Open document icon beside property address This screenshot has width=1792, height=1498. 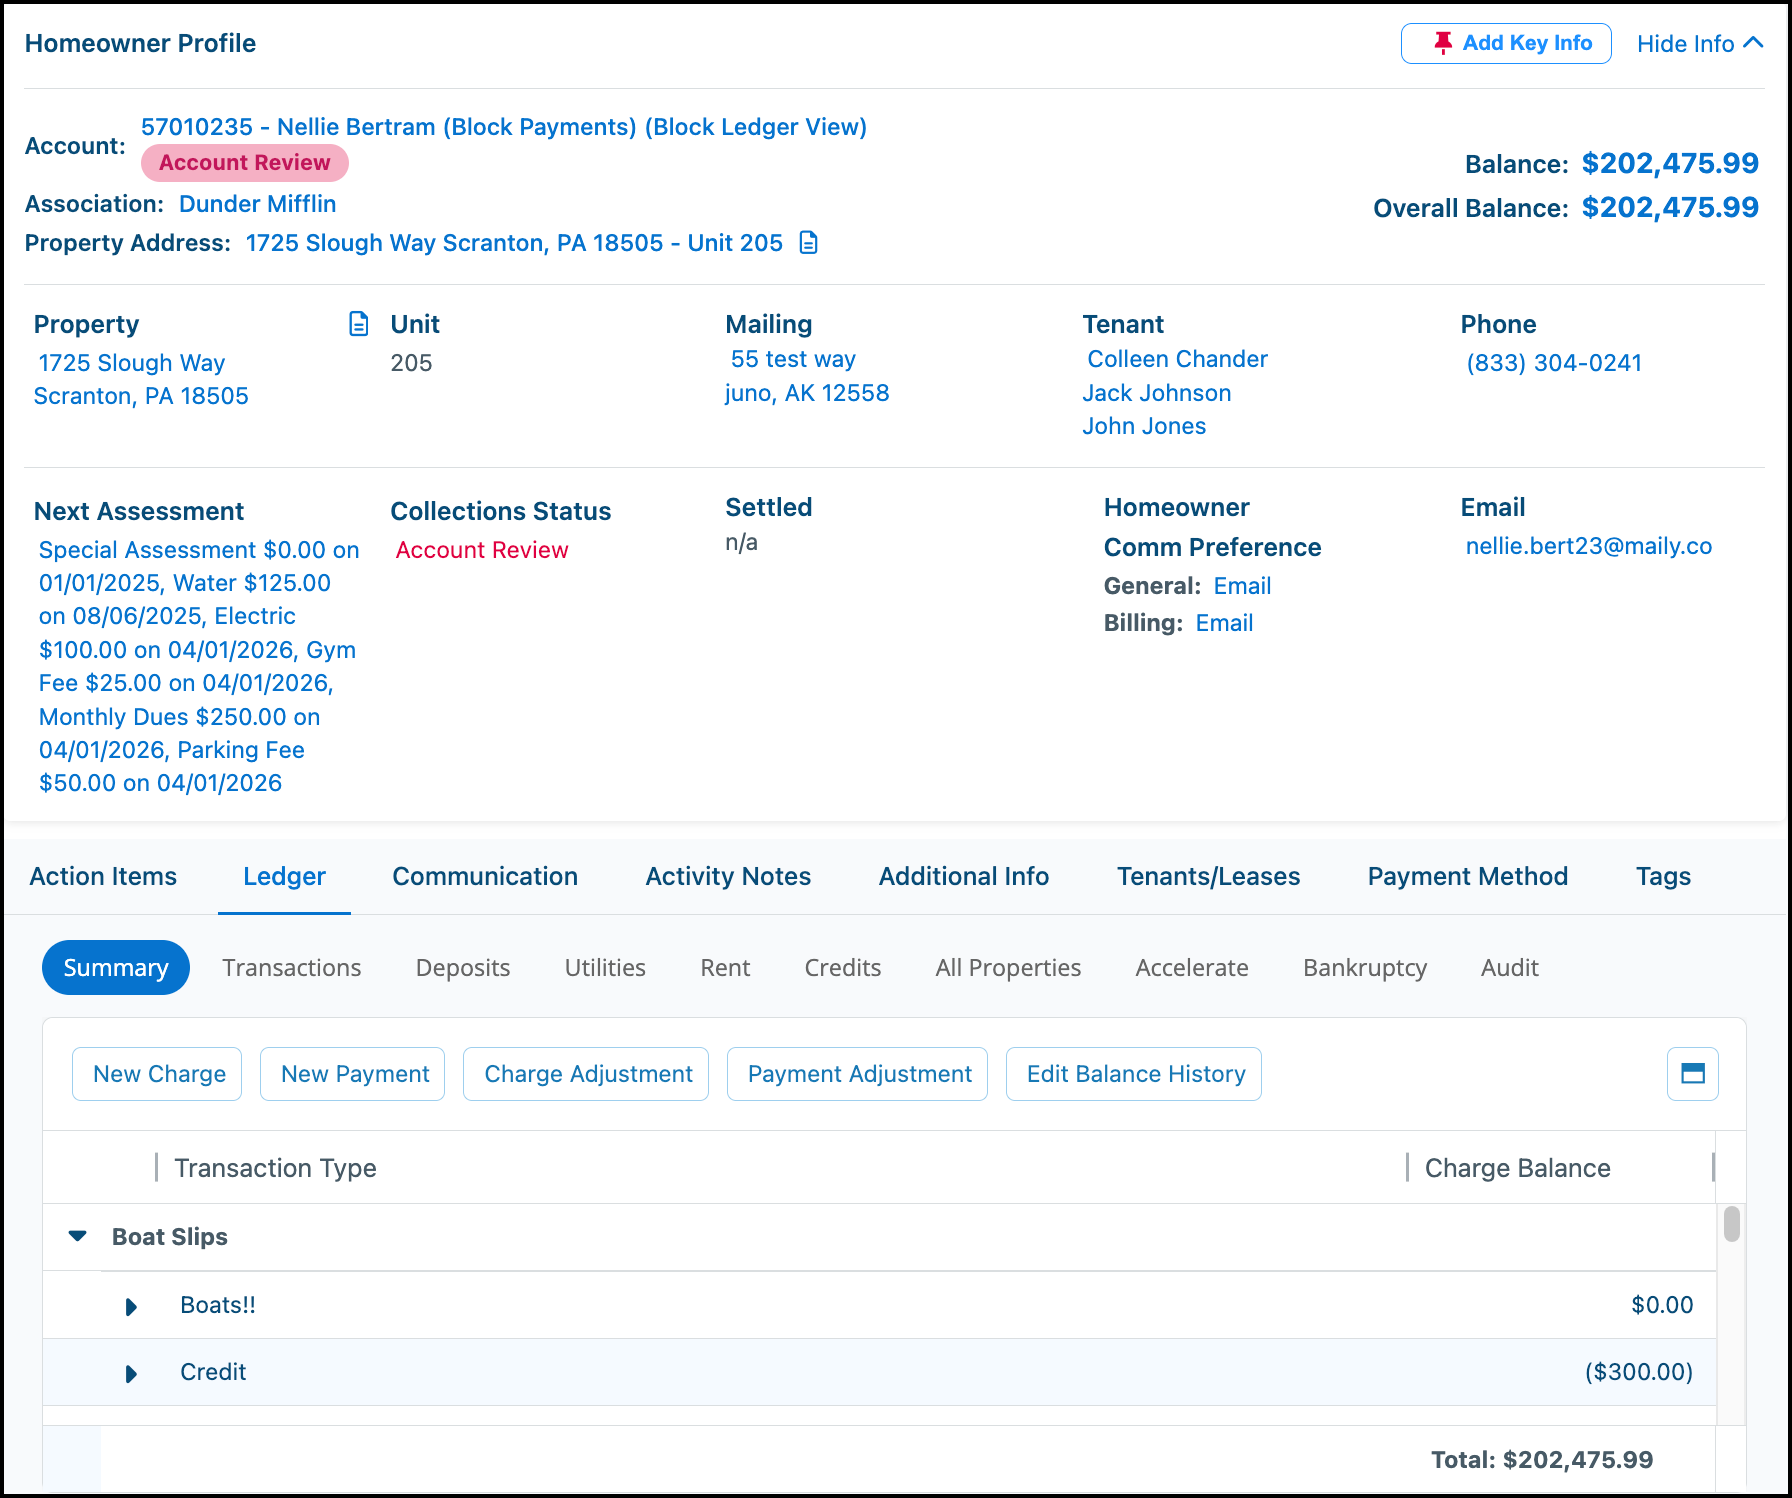pyautogui.click(x=809, y=243)
